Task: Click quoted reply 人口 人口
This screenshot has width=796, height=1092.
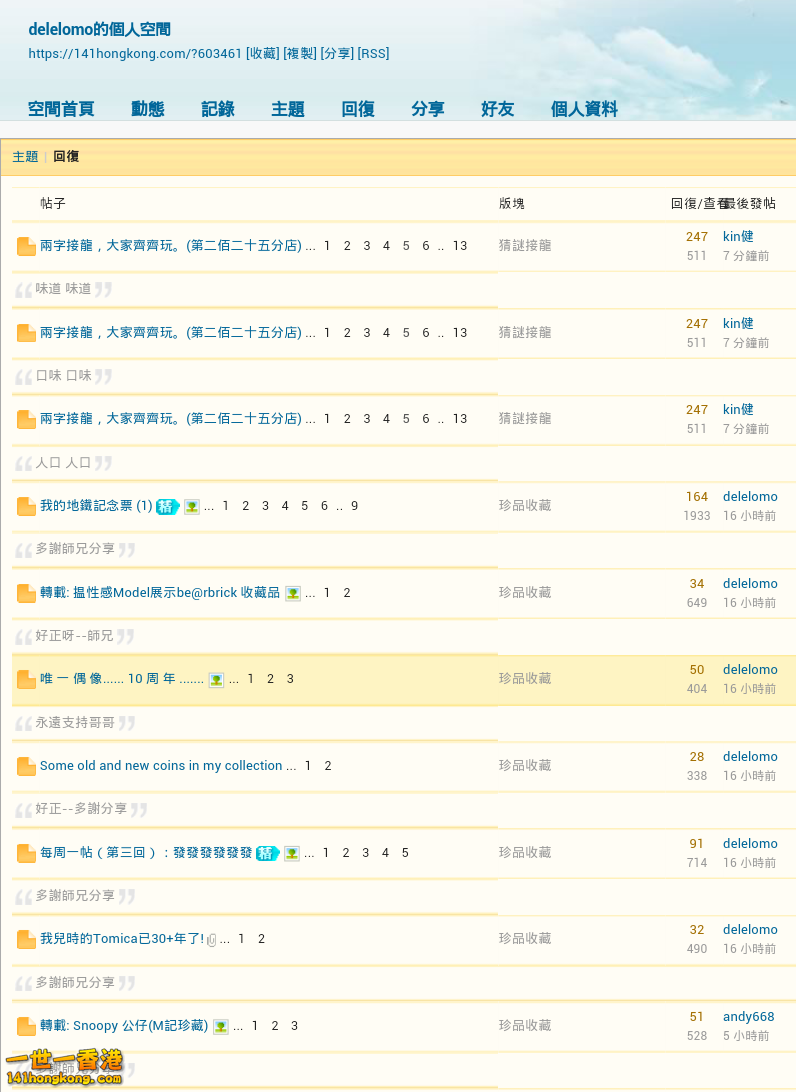Action: tap(63, 463)
